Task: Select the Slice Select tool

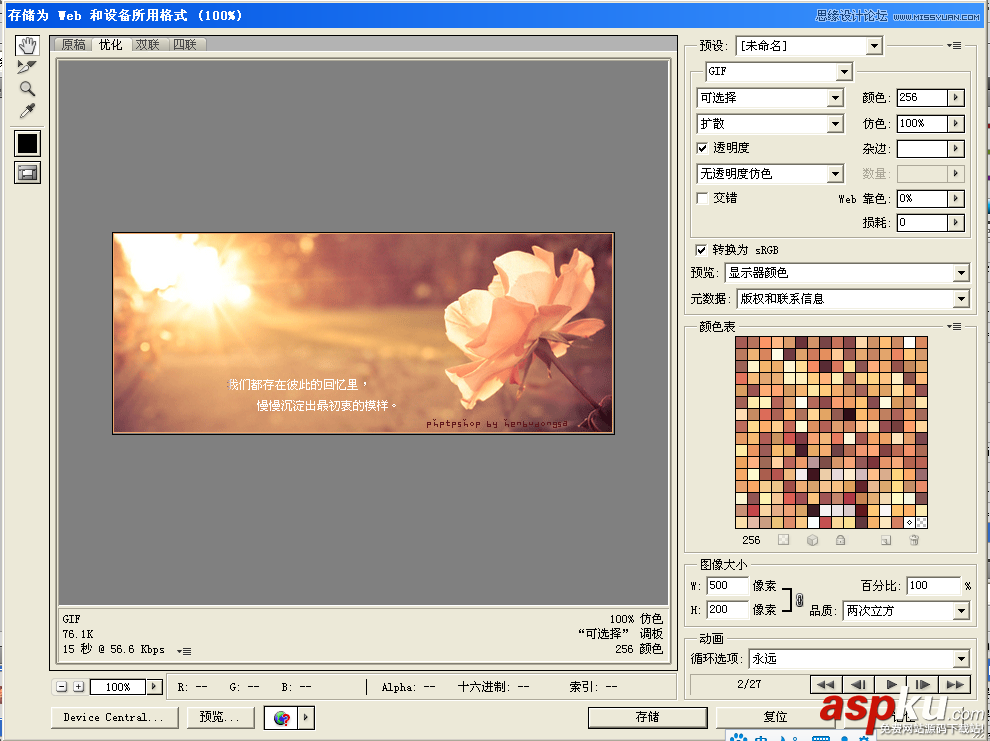Action: pyautogui.click(x=27, y=66)
